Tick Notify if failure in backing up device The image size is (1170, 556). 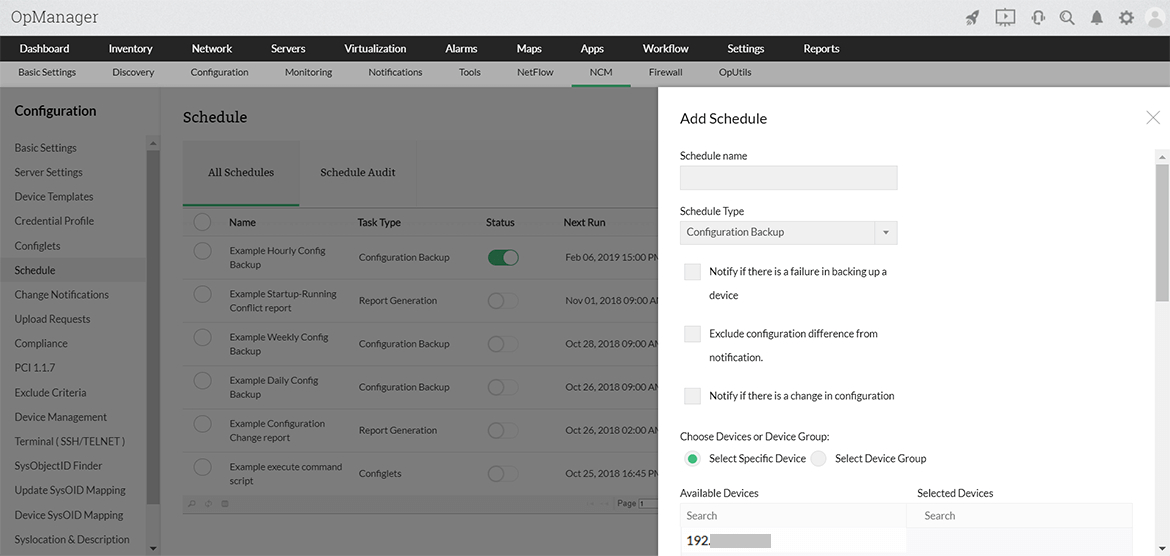point(692,272)
